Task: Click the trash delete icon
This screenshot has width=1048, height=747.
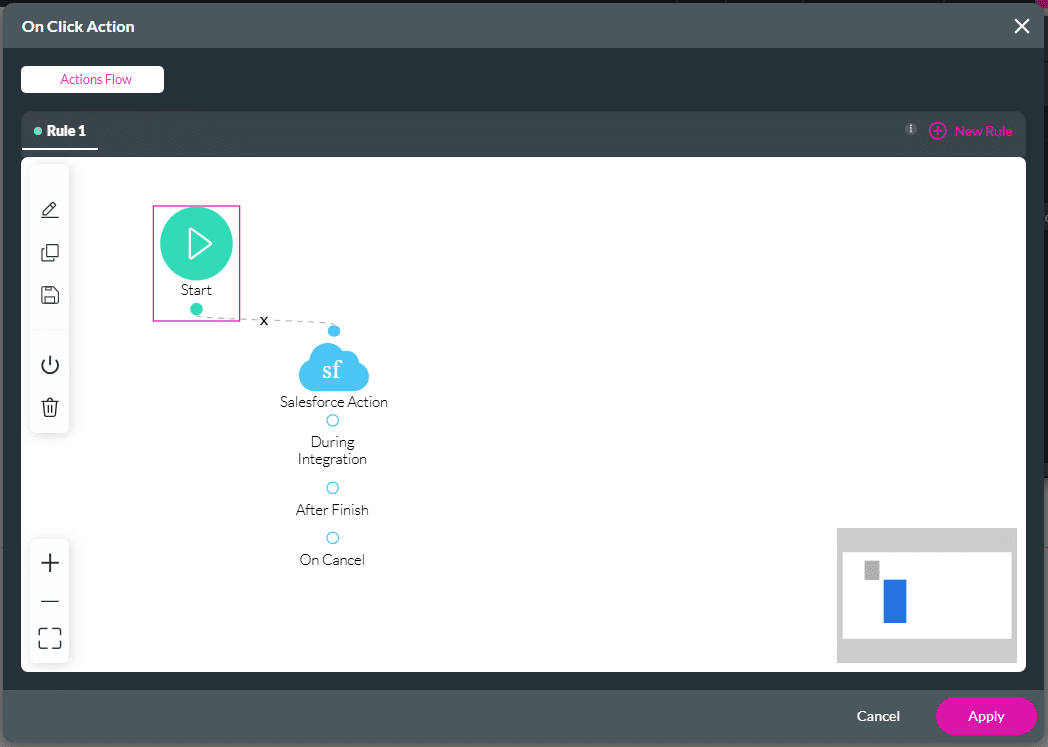Action: (50, 407)
